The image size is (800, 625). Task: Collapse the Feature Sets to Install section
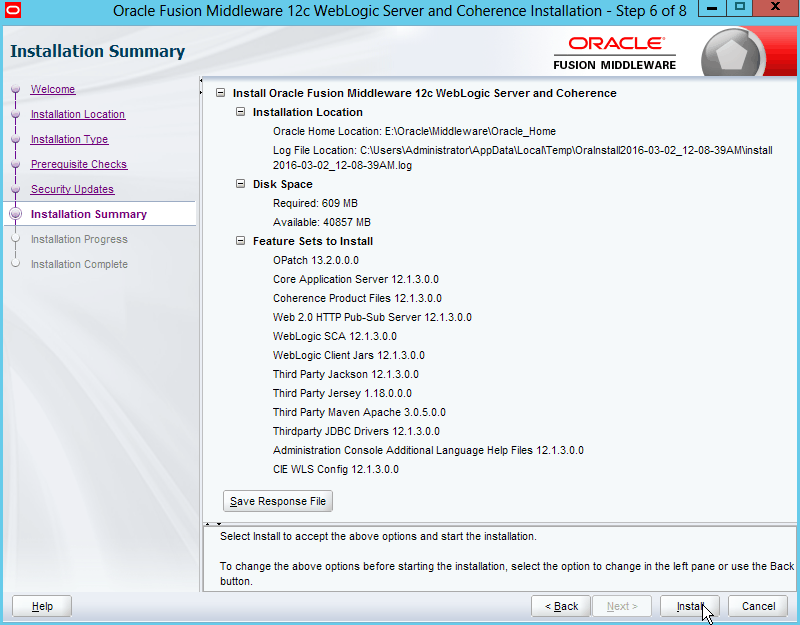(240, 241)
